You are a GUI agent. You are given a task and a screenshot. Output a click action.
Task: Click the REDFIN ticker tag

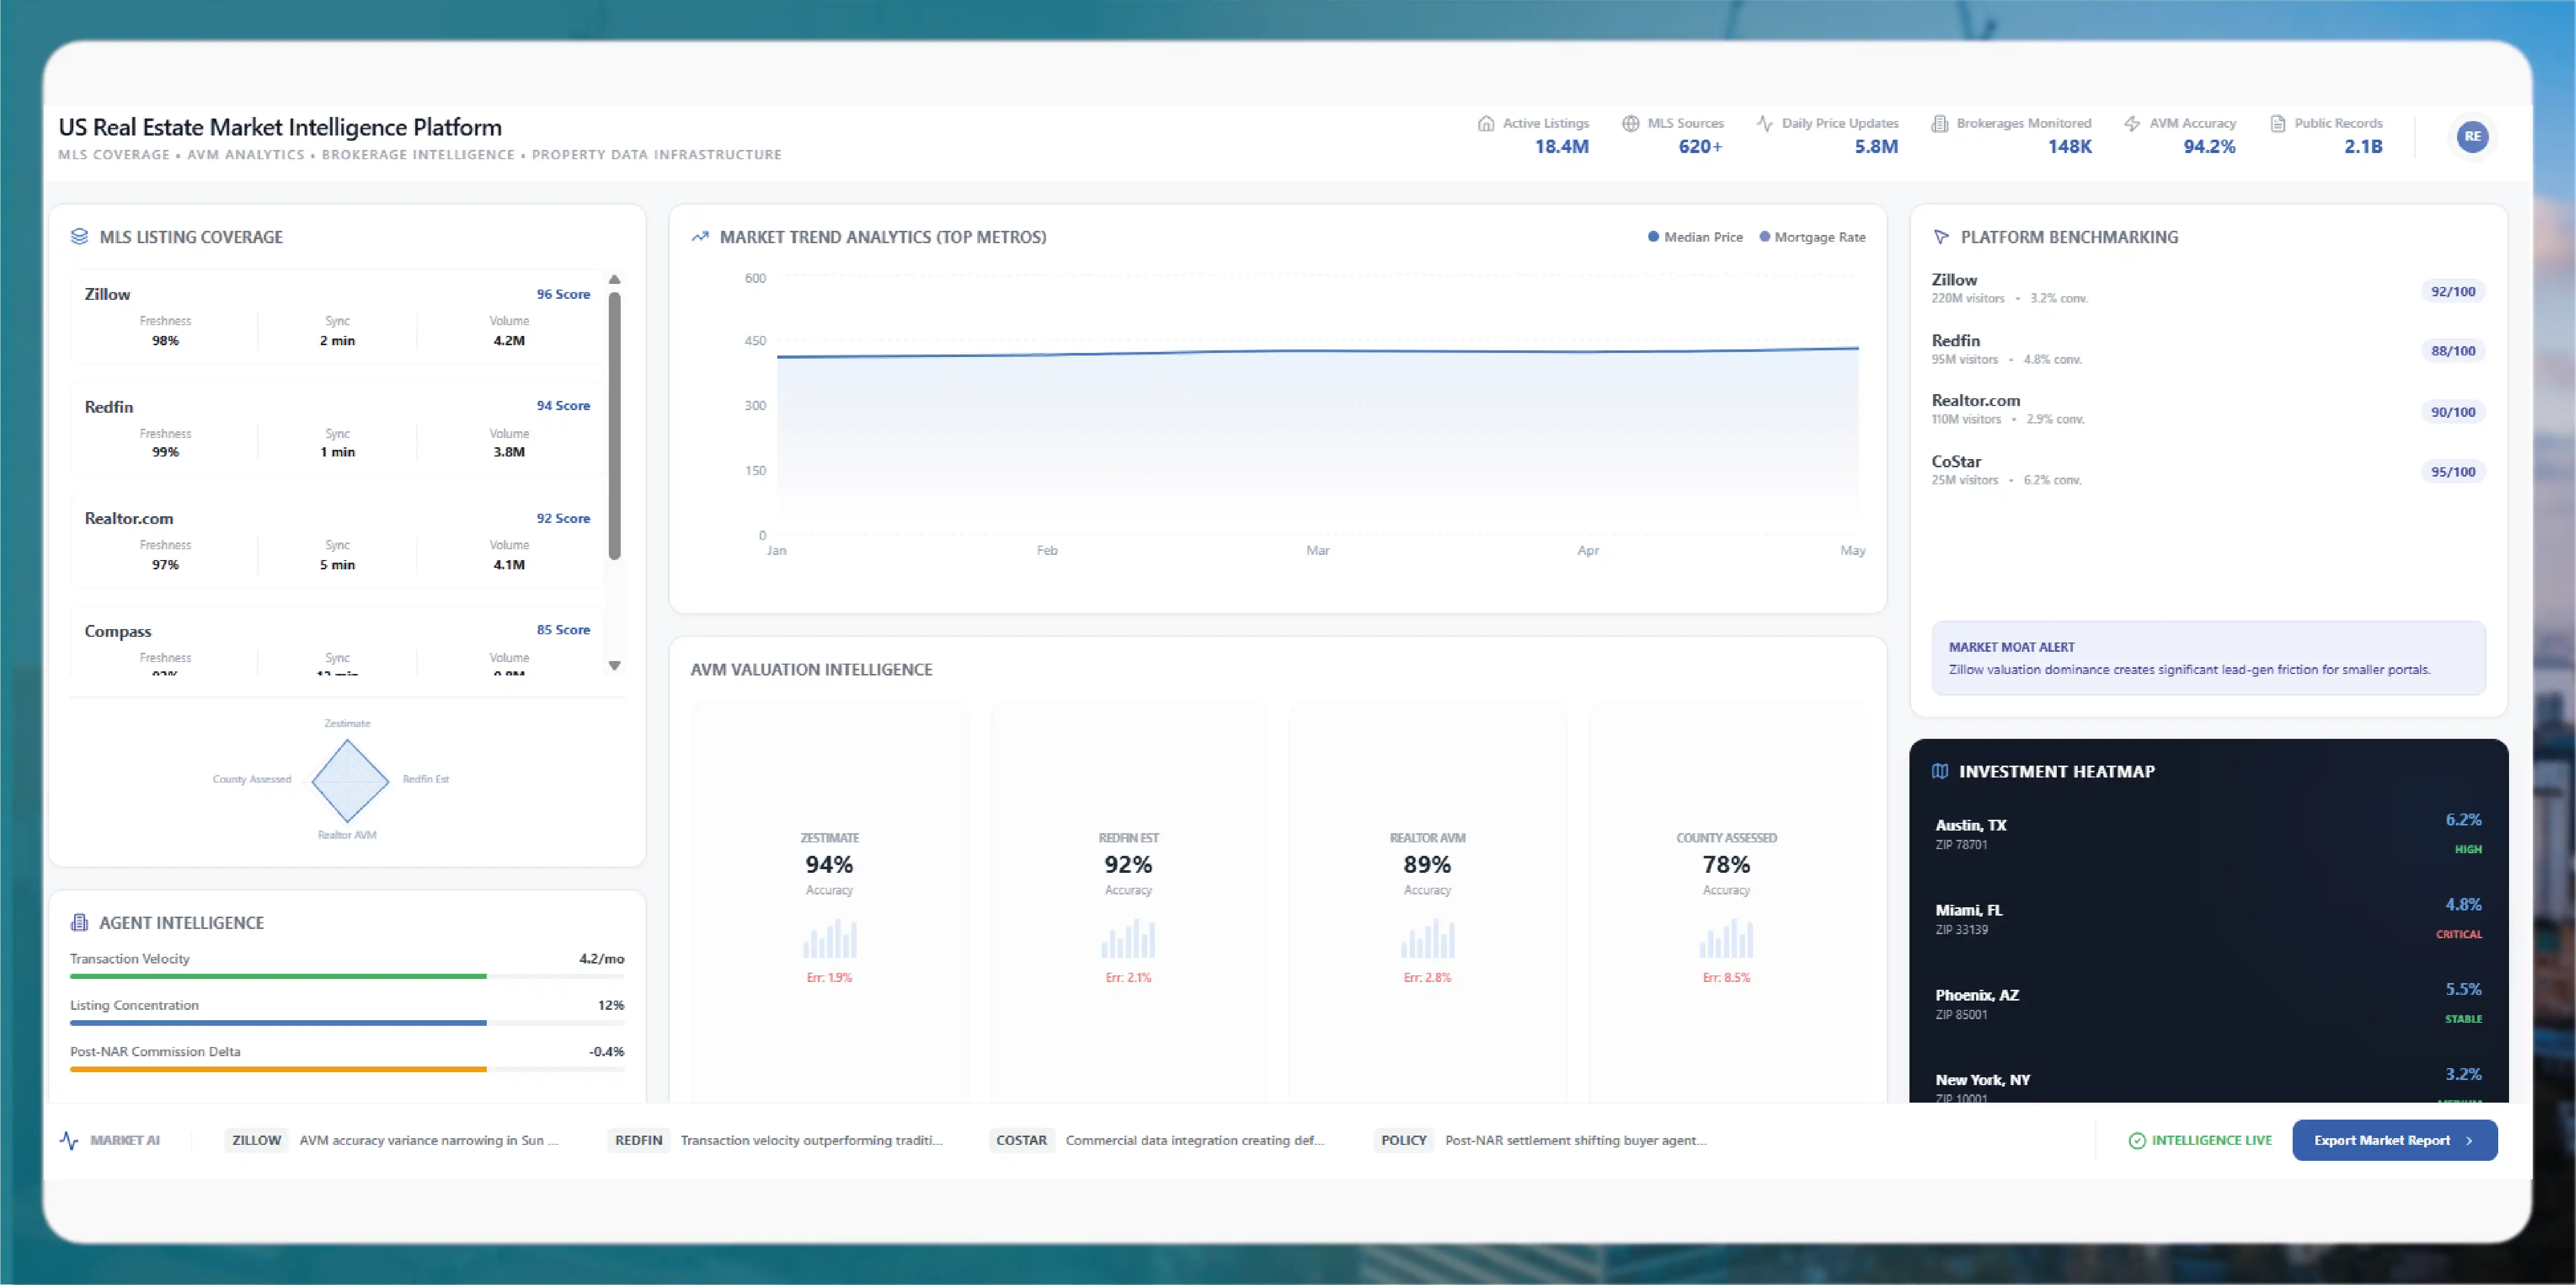[x=638, y=1140]
